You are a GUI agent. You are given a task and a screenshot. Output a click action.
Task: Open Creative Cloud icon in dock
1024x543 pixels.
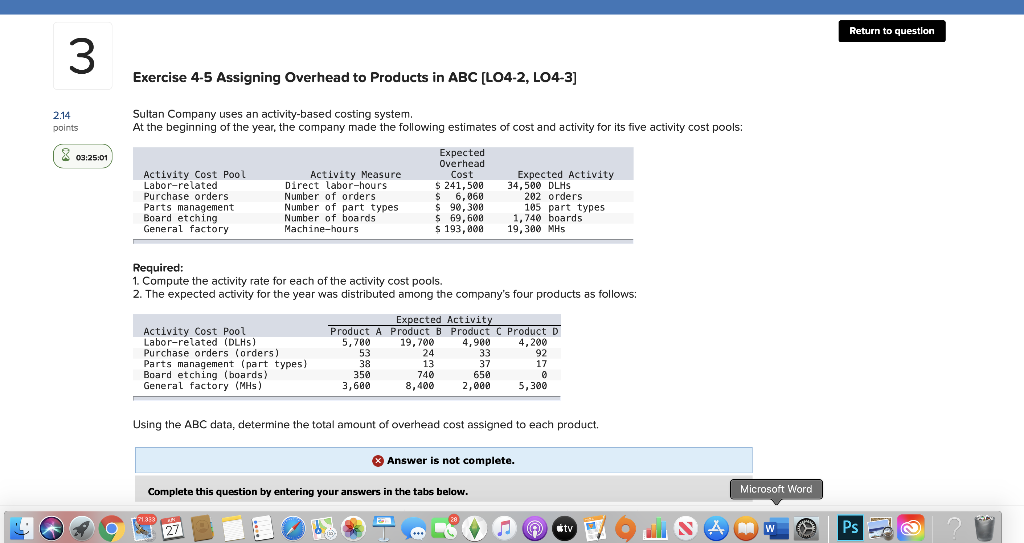[x=911, y=528]
